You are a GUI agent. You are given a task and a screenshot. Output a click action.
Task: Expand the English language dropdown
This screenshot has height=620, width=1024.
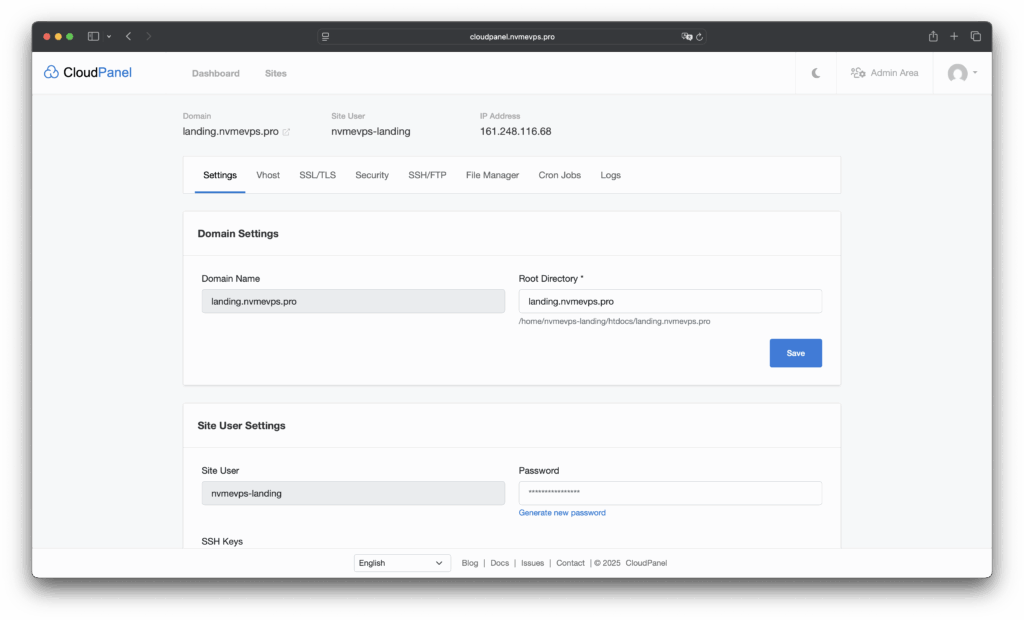point(402,563)
